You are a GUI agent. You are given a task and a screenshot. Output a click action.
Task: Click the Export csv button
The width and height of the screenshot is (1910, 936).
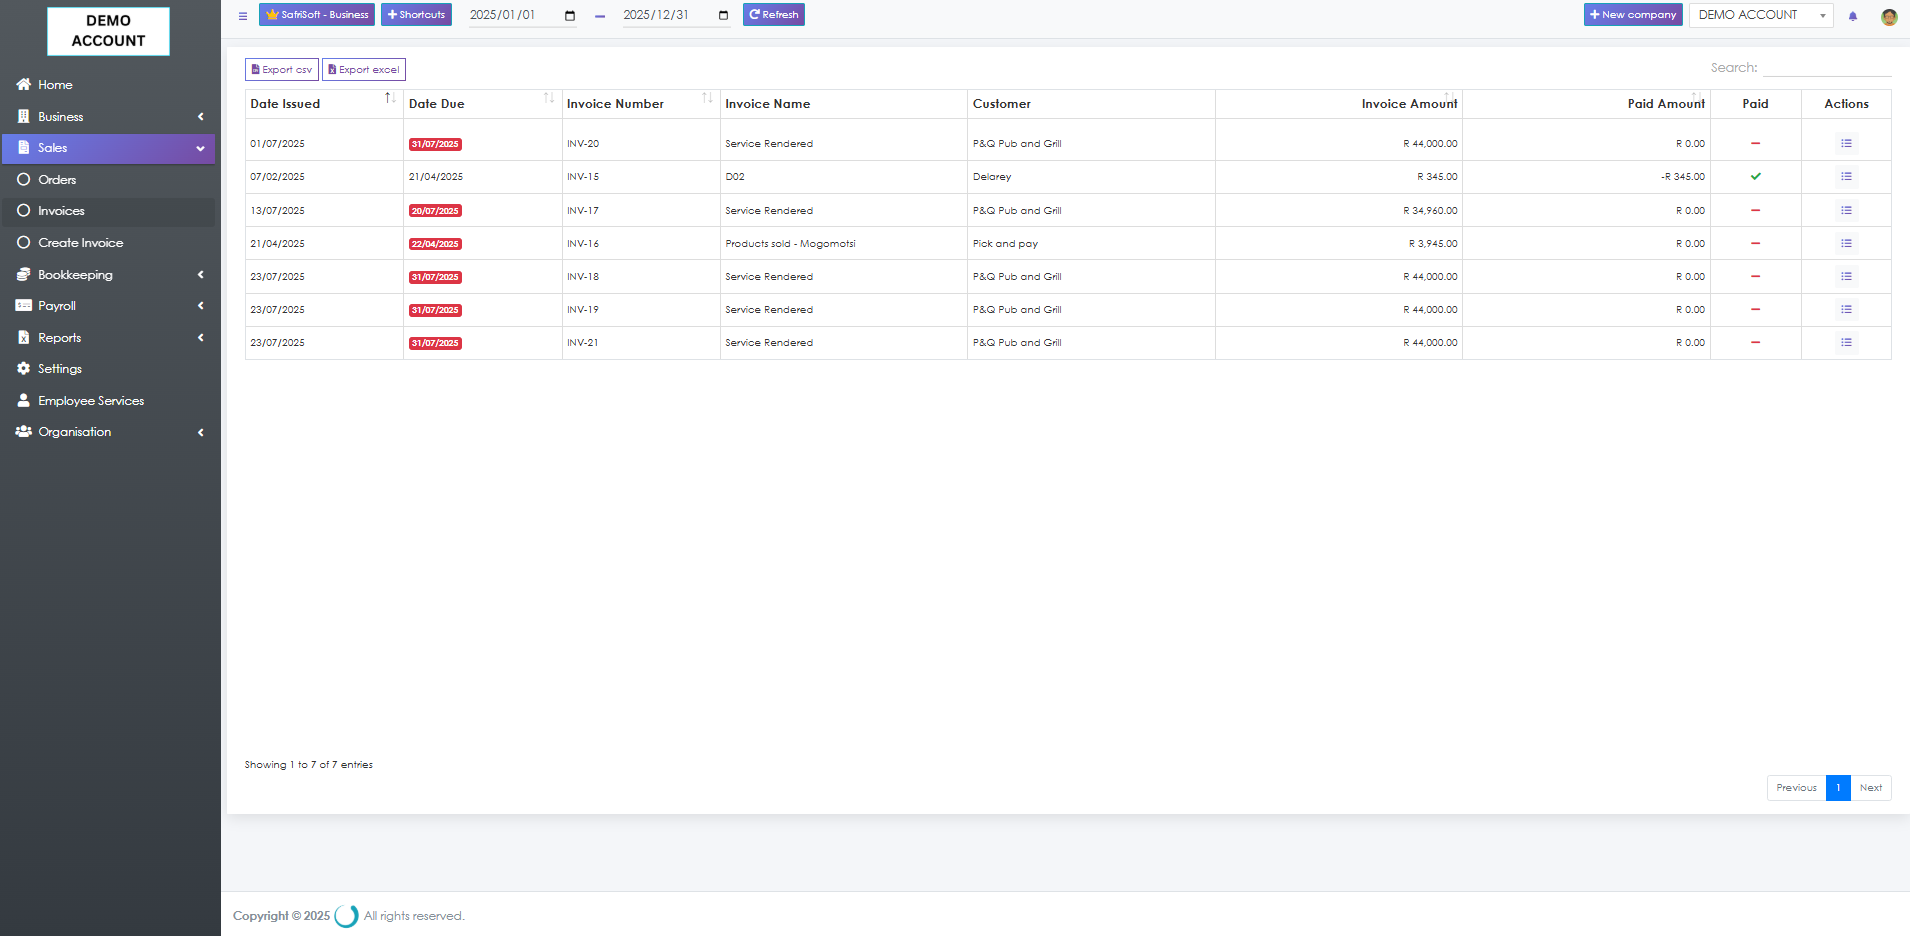pos(282,70)
